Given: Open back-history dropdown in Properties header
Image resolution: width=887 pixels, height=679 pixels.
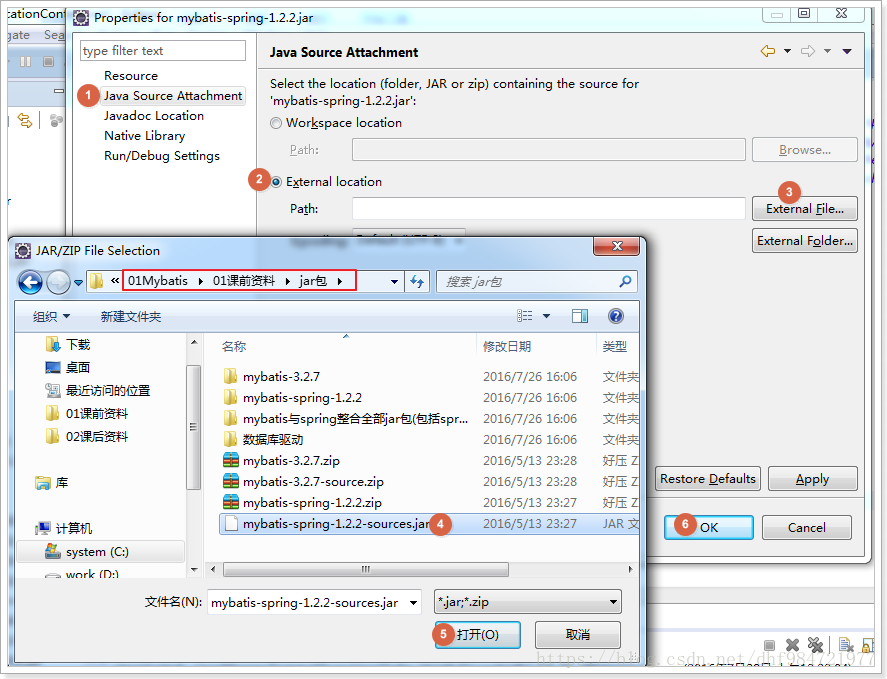Looking at the screenshot, I should [787, 51].
